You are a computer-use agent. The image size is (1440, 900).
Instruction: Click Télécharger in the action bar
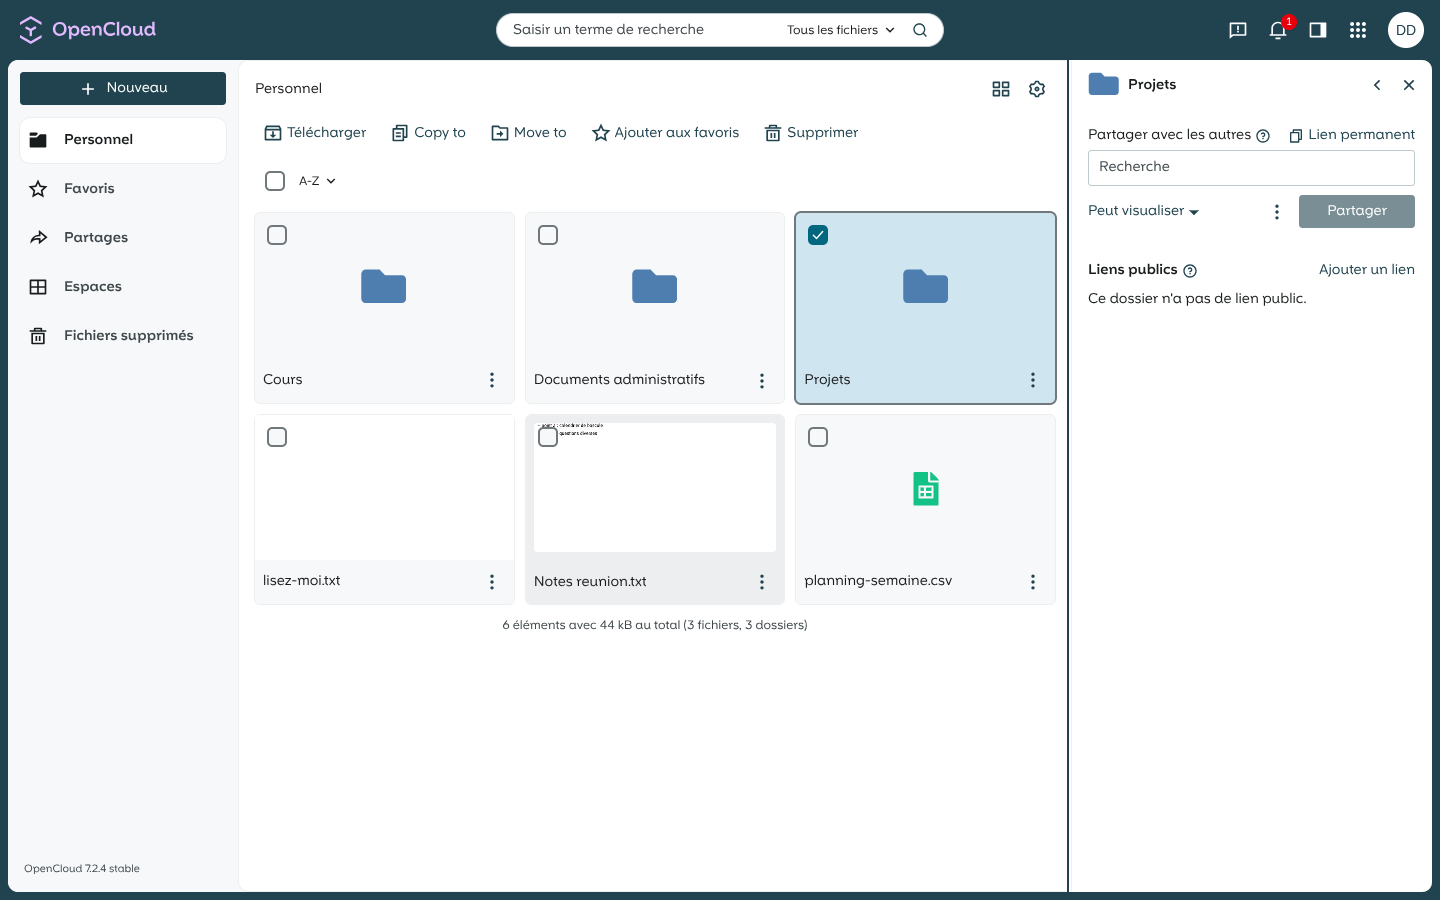pyautogui.click(x=315, y=133)
